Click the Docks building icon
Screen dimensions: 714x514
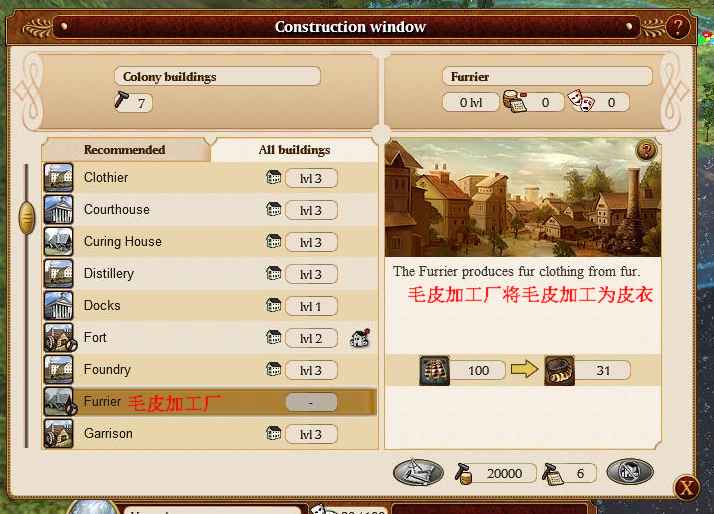pyautogui.click(x=58, y=305)
